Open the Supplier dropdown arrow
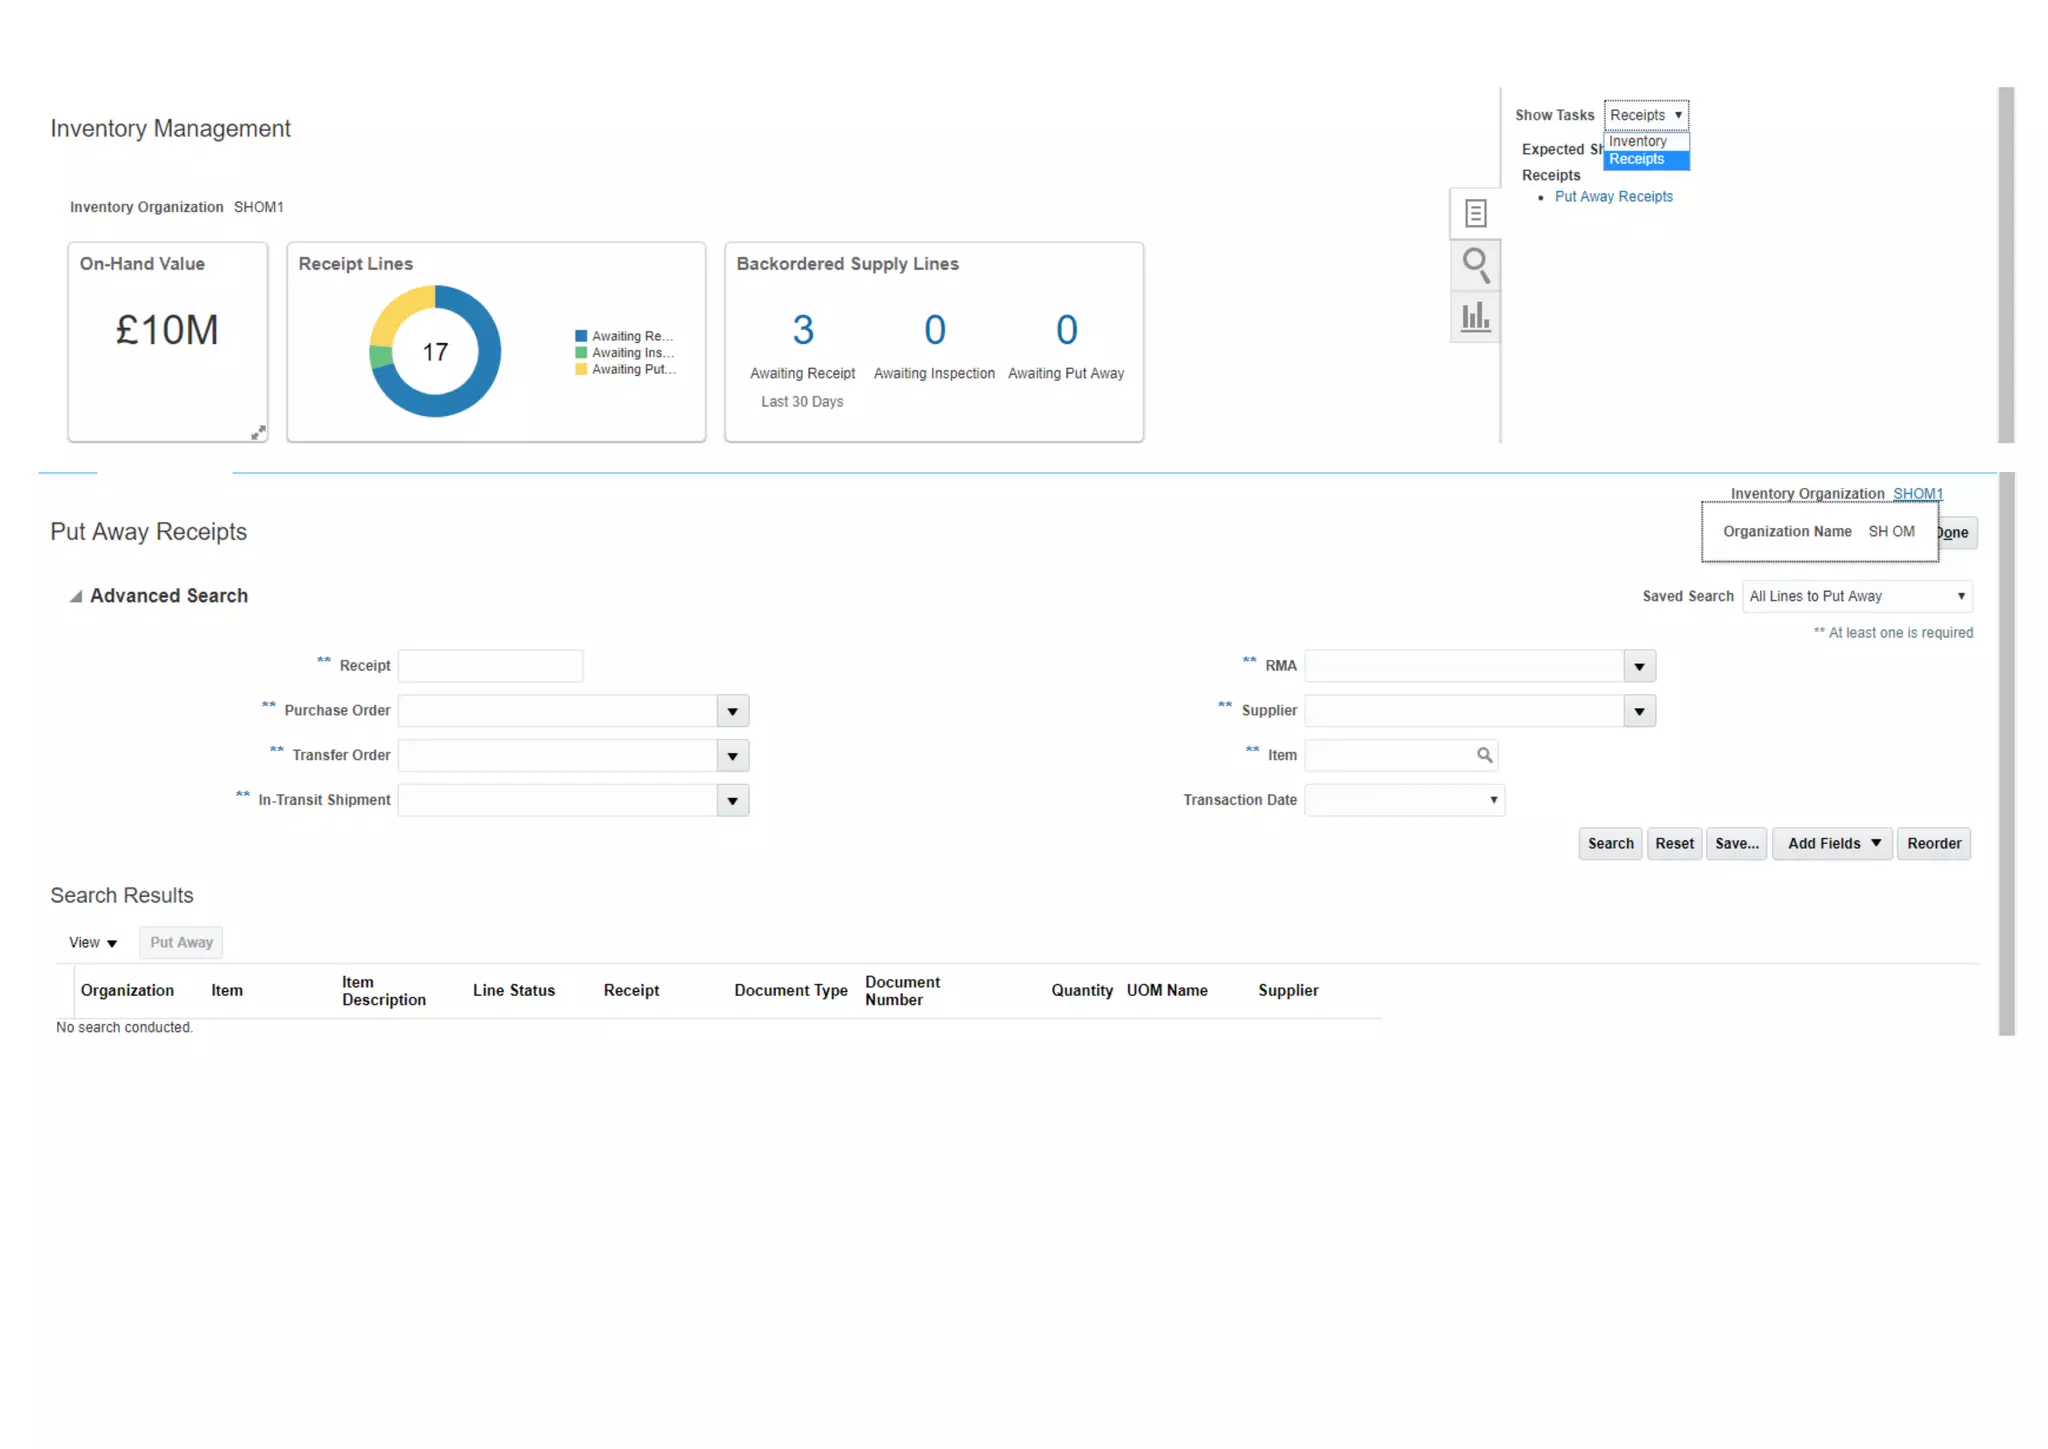Screen dimensions: 2048x1449 (1639, 711)
